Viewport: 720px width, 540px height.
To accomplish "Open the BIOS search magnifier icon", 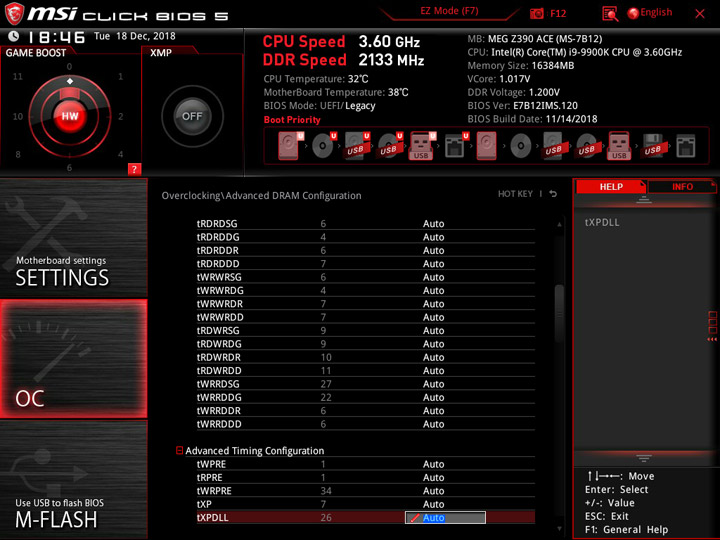I will tap(610, 13).
